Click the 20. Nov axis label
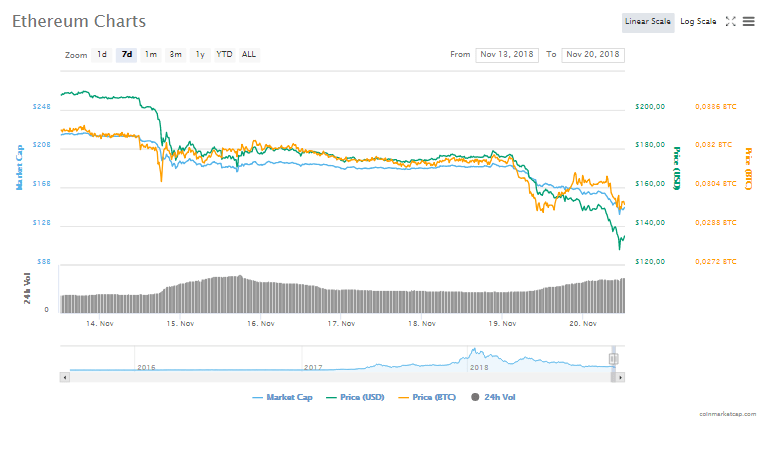Image resolution: width=768 pixels, height=453 pixels. point(583,324)
